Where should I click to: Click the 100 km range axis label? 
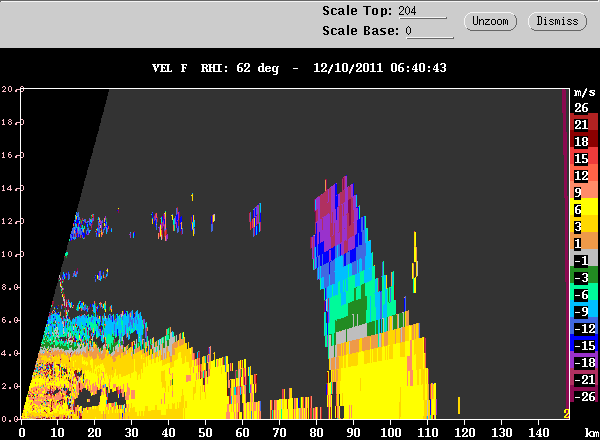pyautogui.click(x=390, y=432)
